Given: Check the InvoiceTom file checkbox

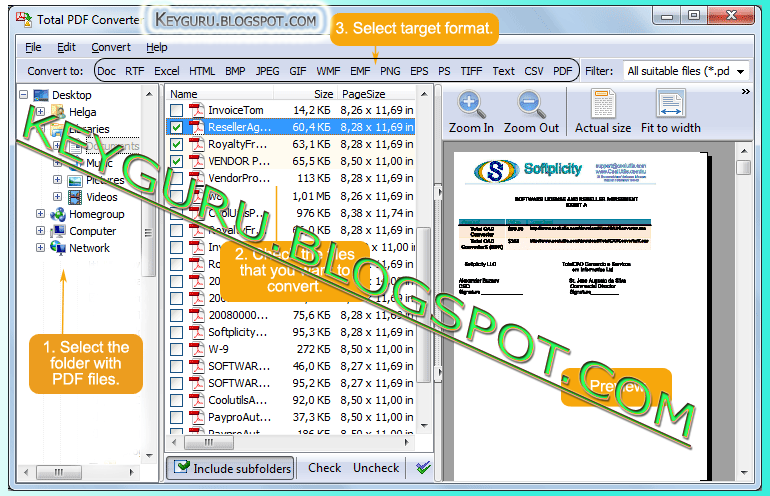Looking at the screenshot, I should pyautogui.click(x=176, y=110).
